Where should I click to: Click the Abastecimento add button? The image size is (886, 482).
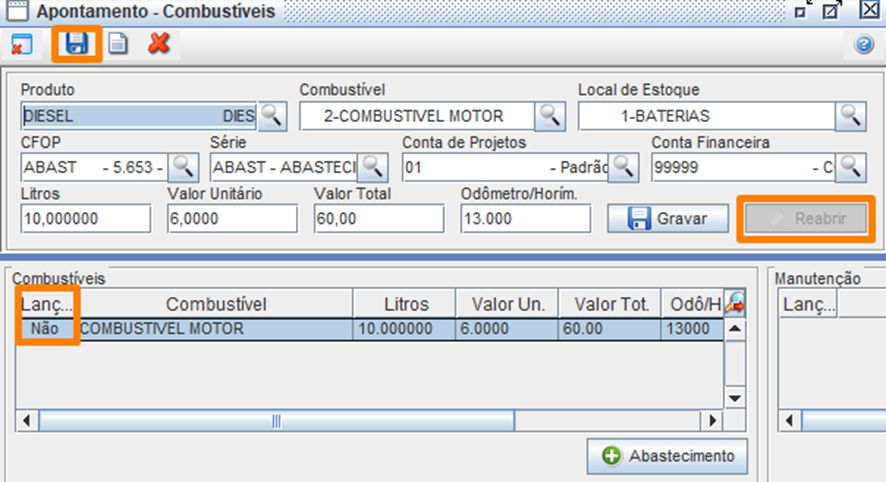coord(667,456)
